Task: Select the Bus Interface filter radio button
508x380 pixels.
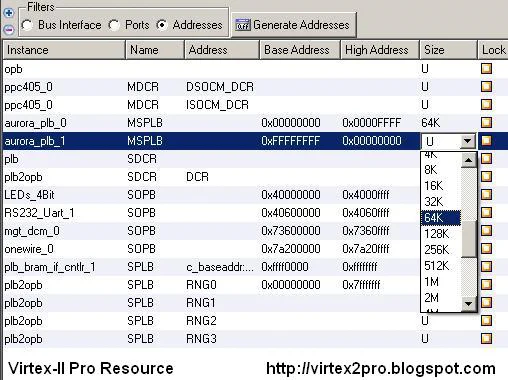Action: click(x=27, y=25)
